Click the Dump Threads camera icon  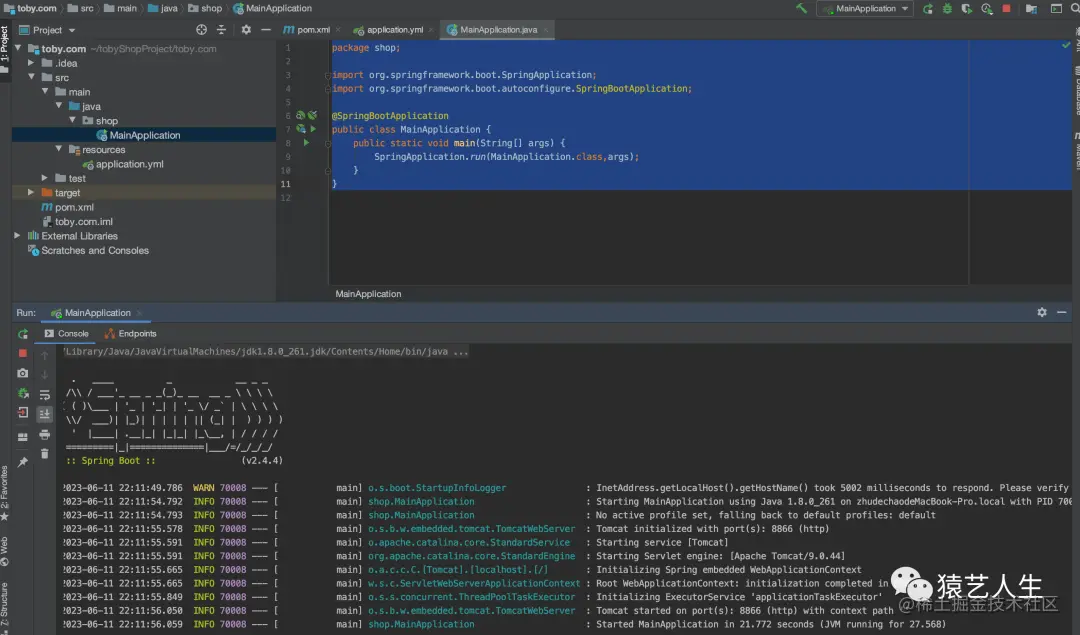(23, 373)
